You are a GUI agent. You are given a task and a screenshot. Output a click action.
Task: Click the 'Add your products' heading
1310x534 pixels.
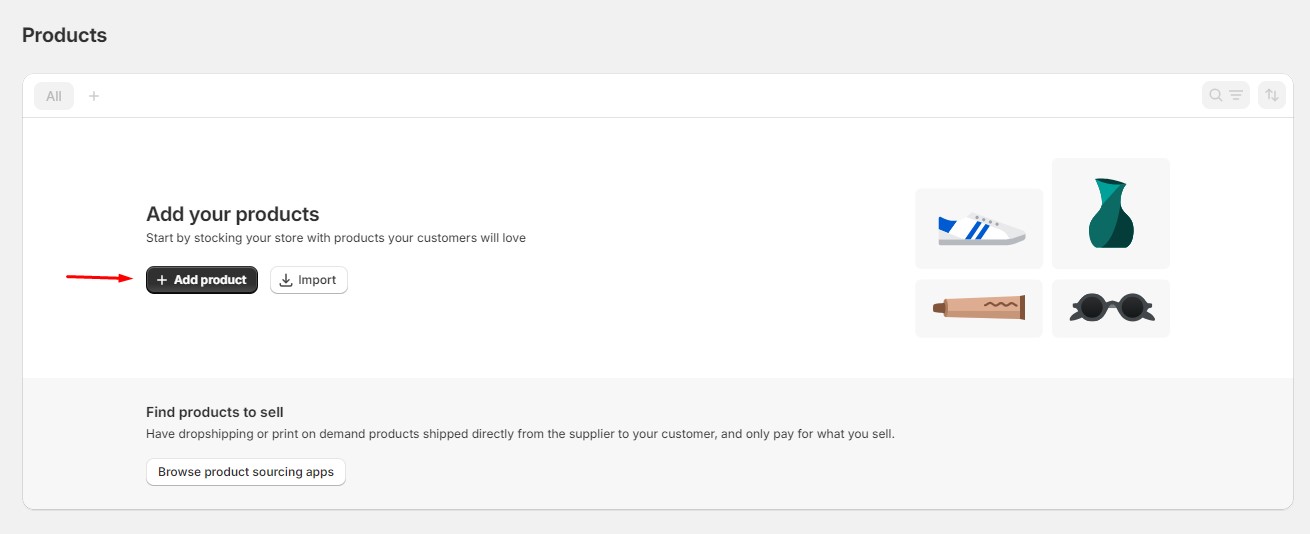point(232,214)
